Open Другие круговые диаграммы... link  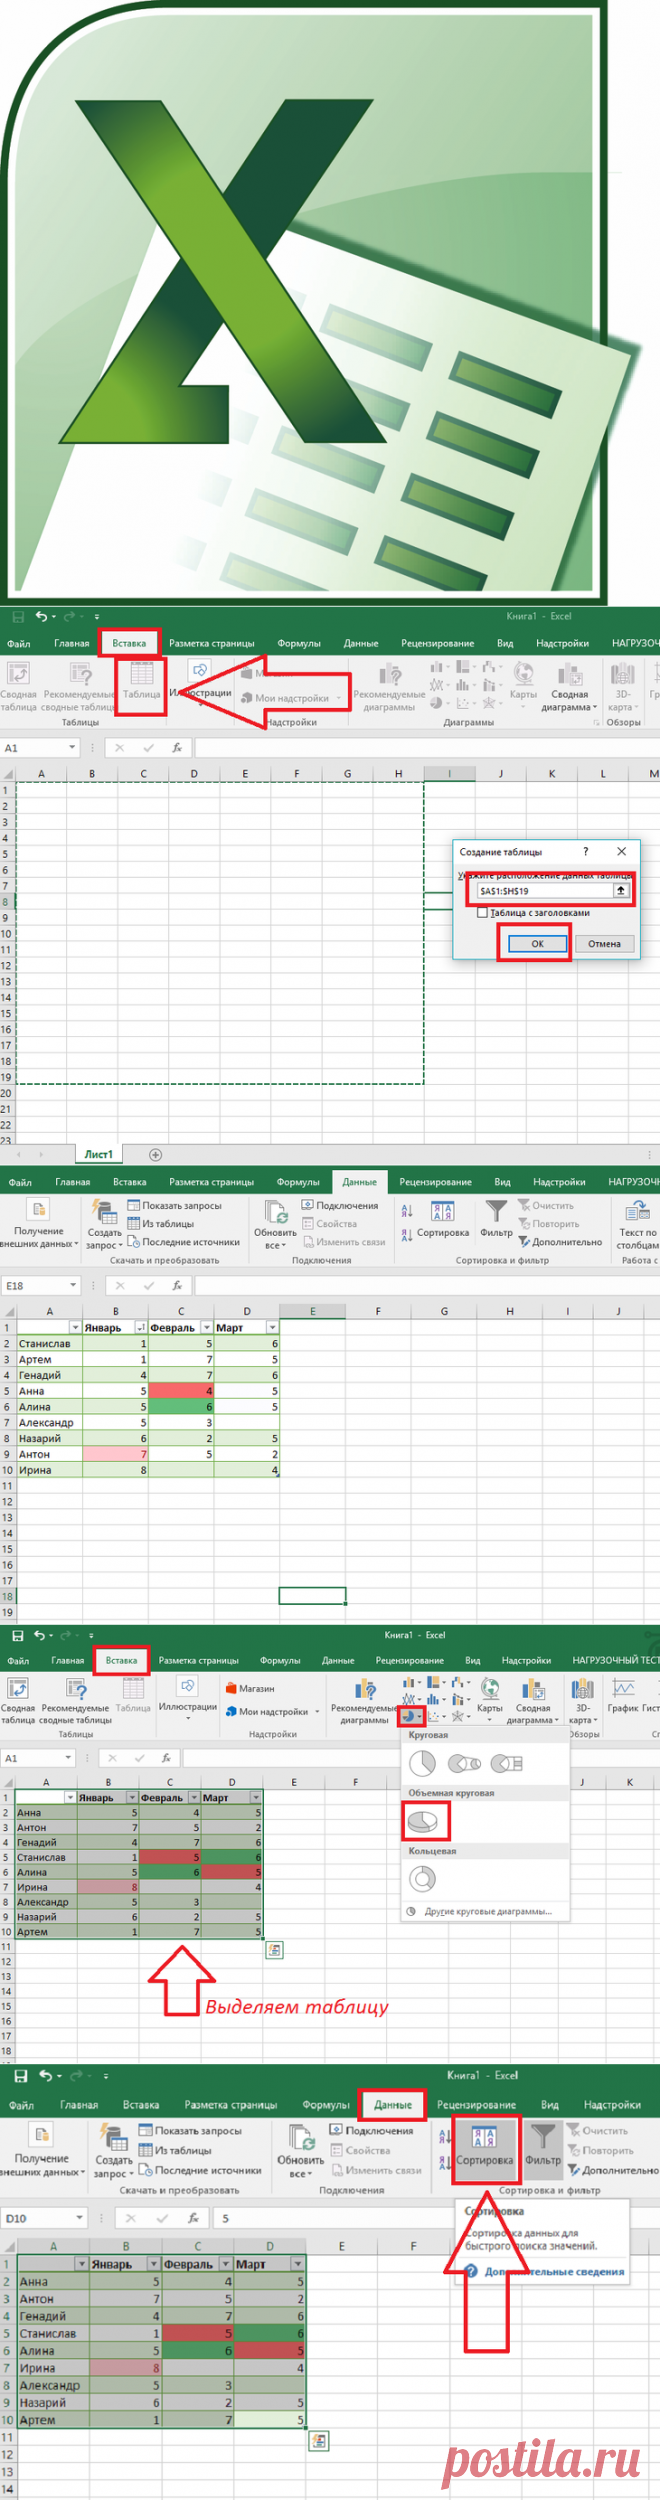(488, 1911)
